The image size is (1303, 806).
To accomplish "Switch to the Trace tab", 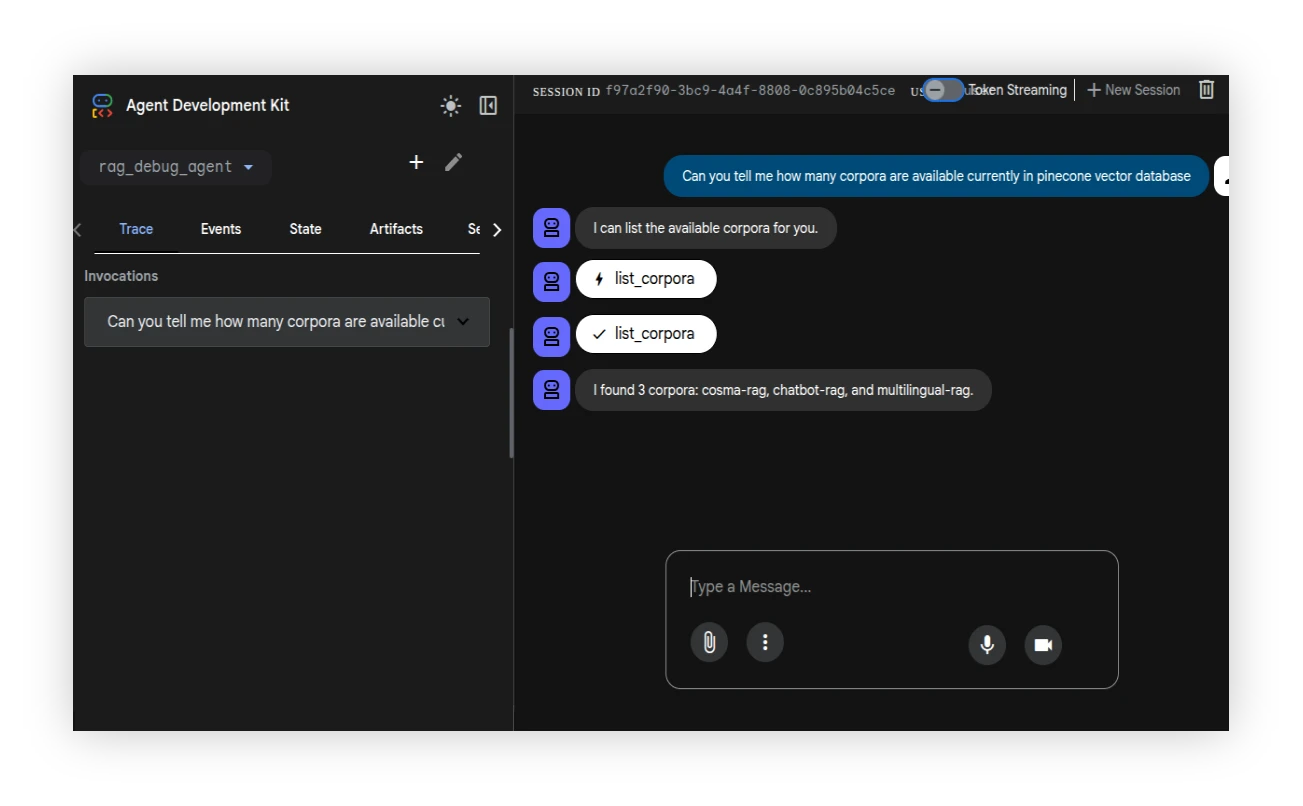I will coord(136,229).
